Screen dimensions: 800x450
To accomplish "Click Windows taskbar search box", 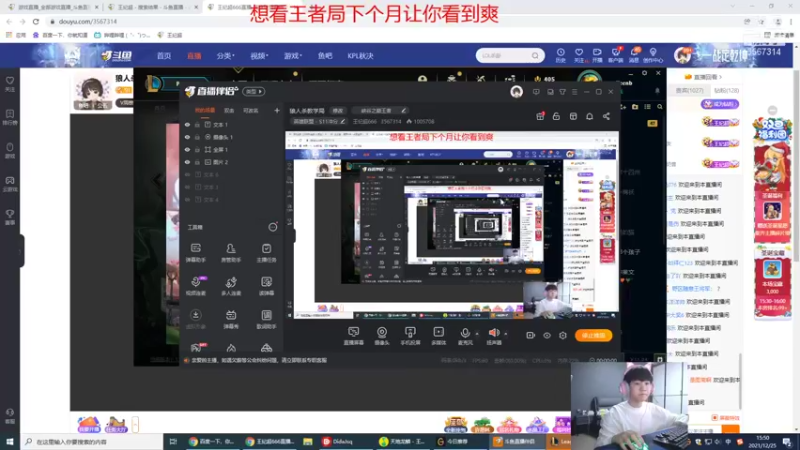I will pos(92,441).
